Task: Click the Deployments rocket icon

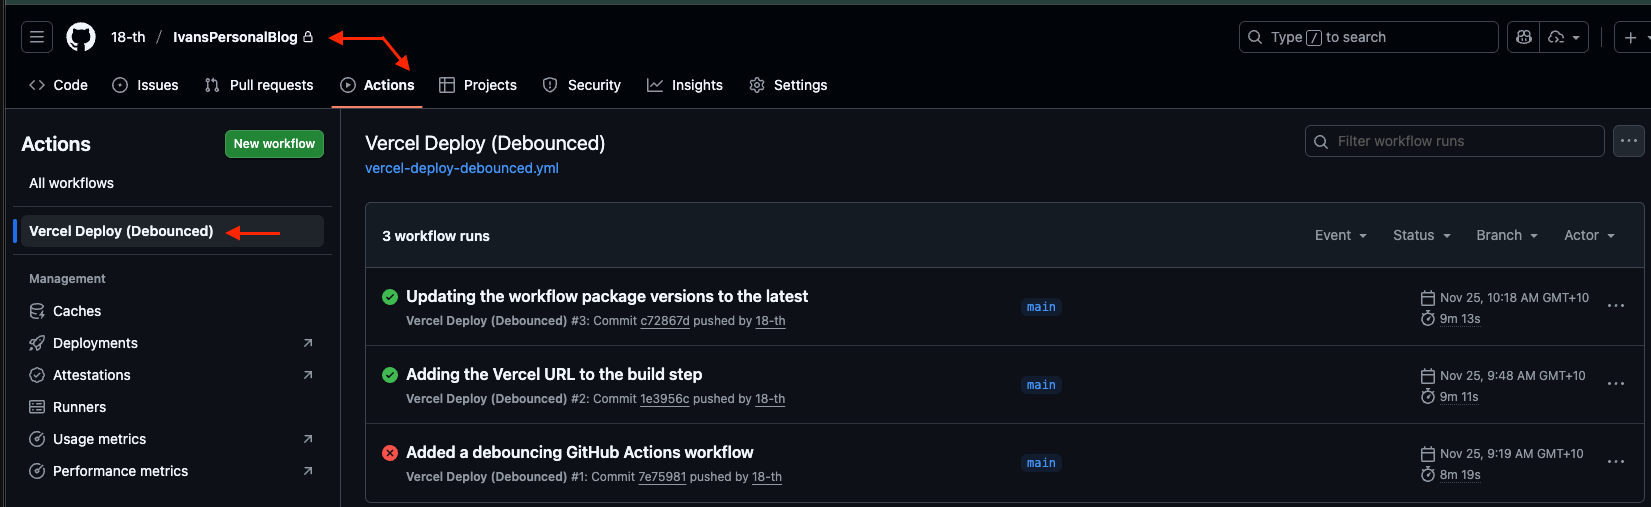Action: point(37,343)
